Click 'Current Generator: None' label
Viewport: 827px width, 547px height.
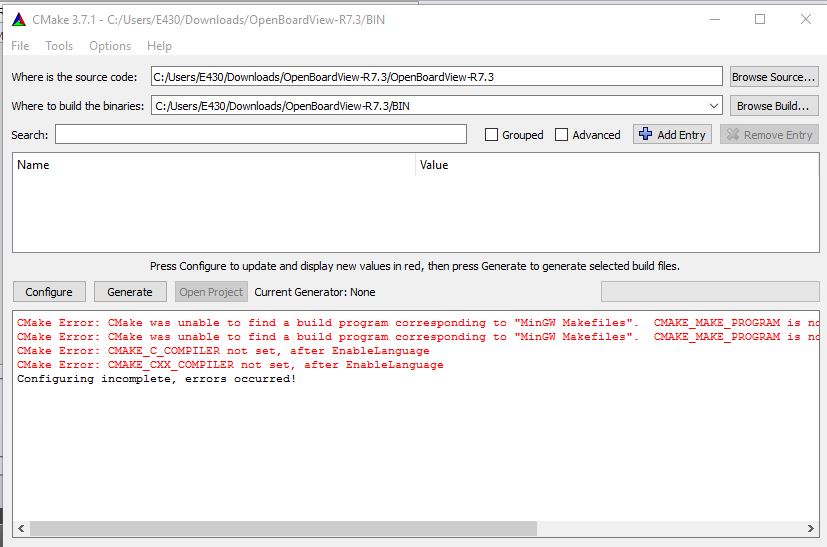pyautogui.click(x=315, y=292)
